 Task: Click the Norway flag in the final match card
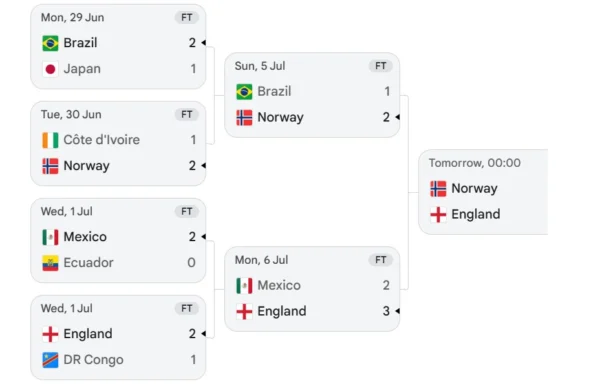(x=438, y=189)
